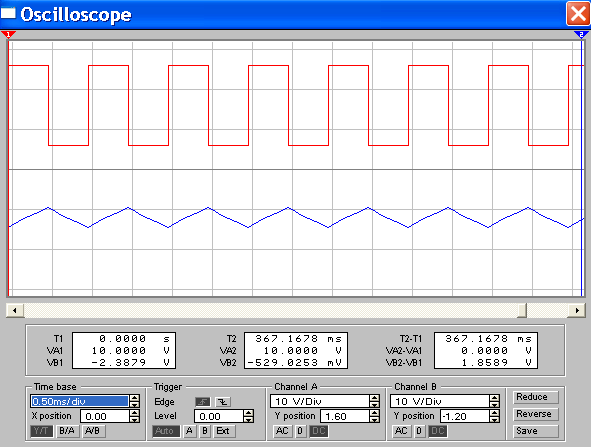This screenshot has width=591, height=447.
Task: Increase Channel A volts per division
Action: pos(374,398)
